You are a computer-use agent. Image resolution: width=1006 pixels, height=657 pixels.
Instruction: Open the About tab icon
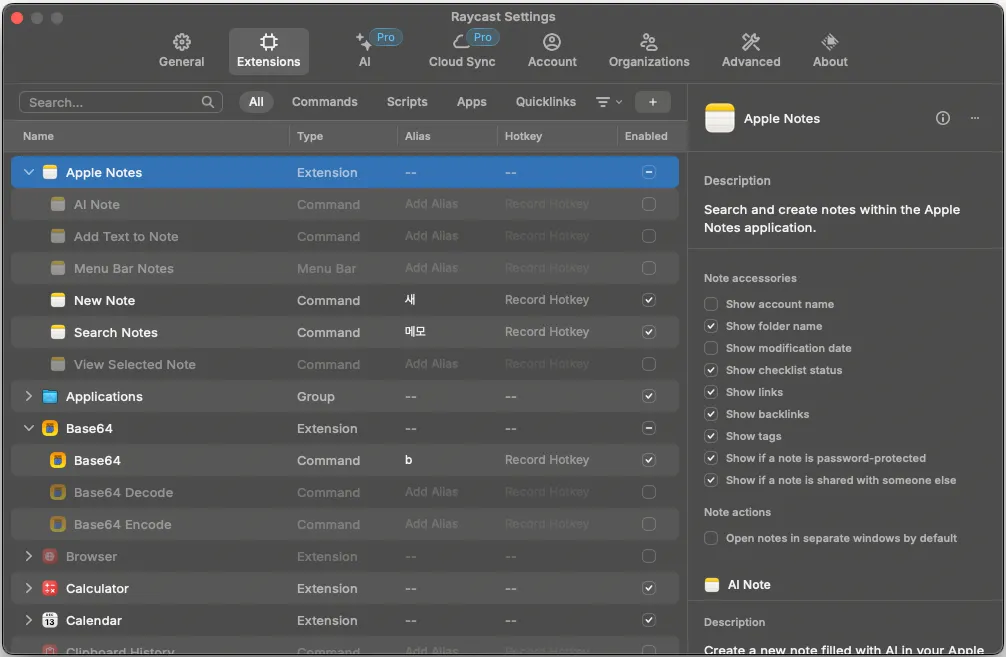point(830,42)
